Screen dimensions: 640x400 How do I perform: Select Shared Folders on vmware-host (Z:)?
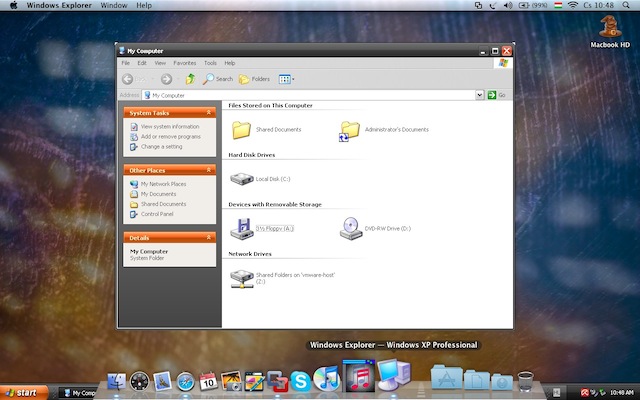242,279
